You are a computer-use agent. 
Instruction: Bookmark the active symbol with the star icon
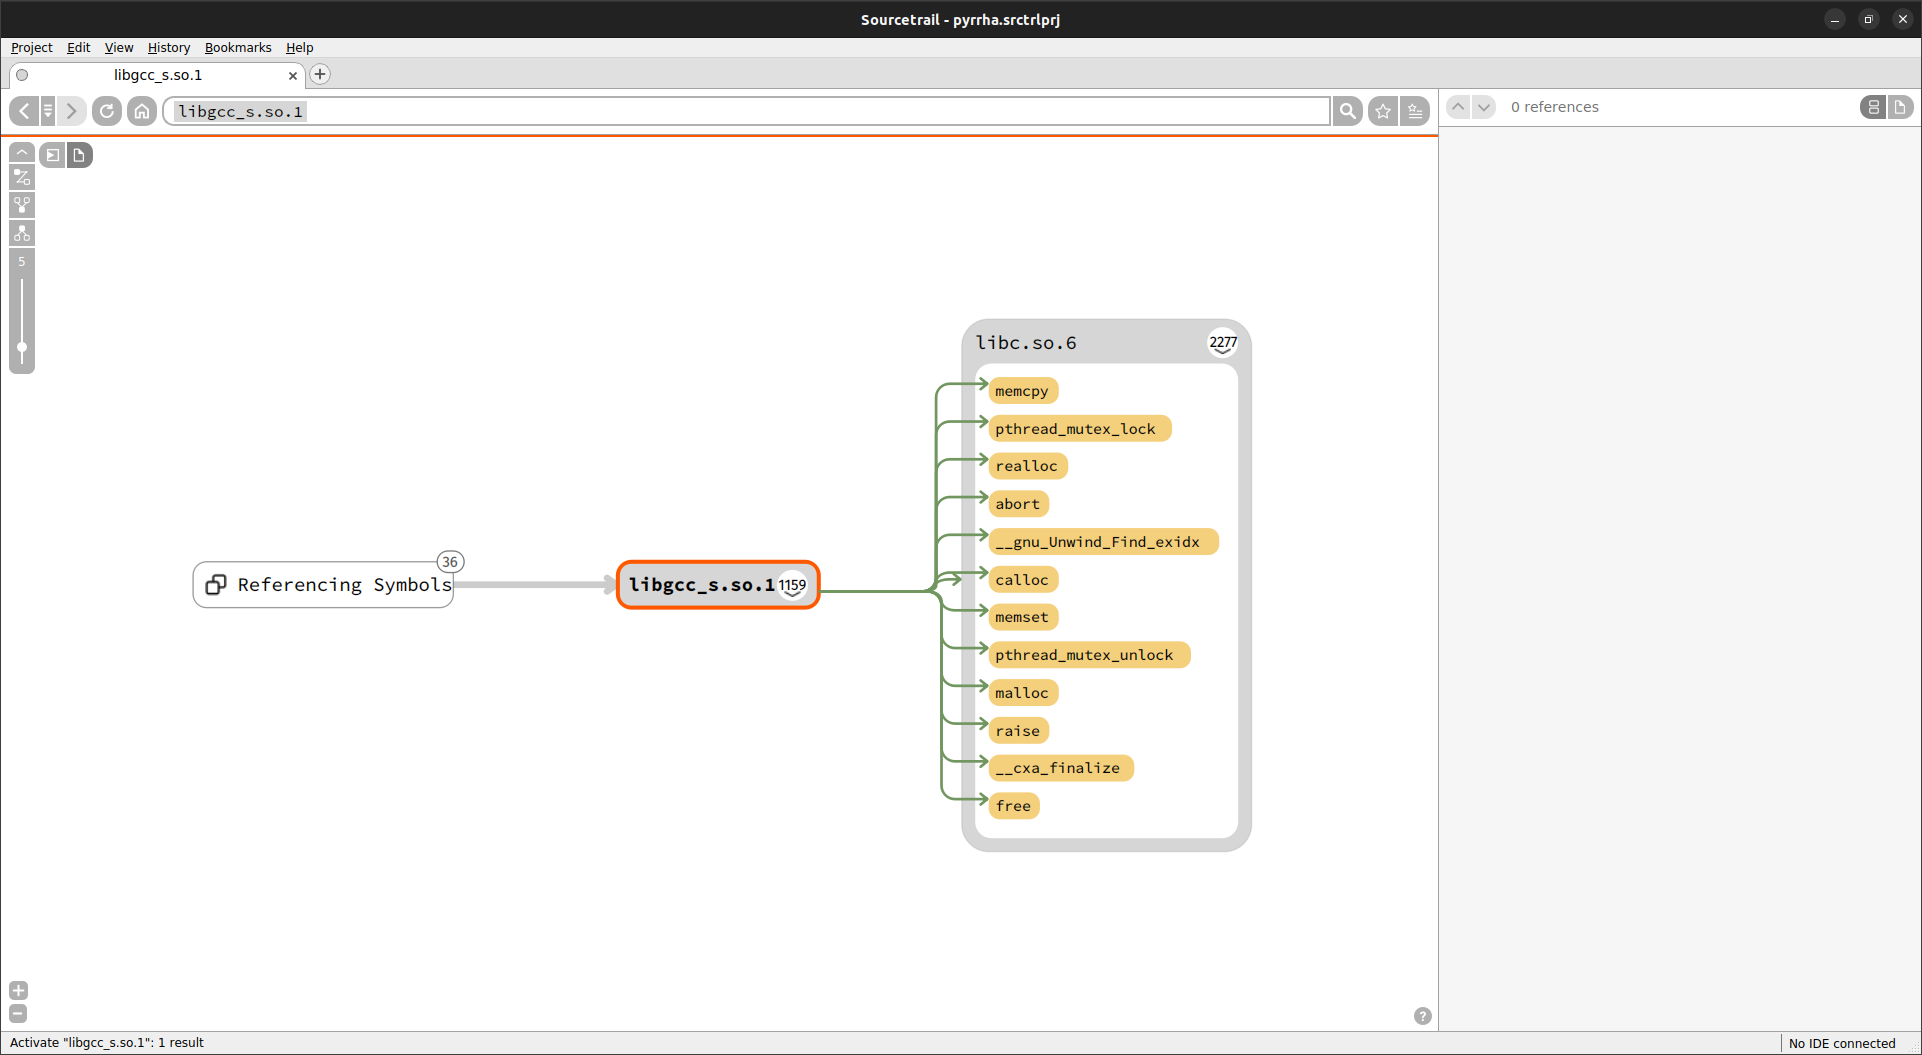tap(1383, 111)
